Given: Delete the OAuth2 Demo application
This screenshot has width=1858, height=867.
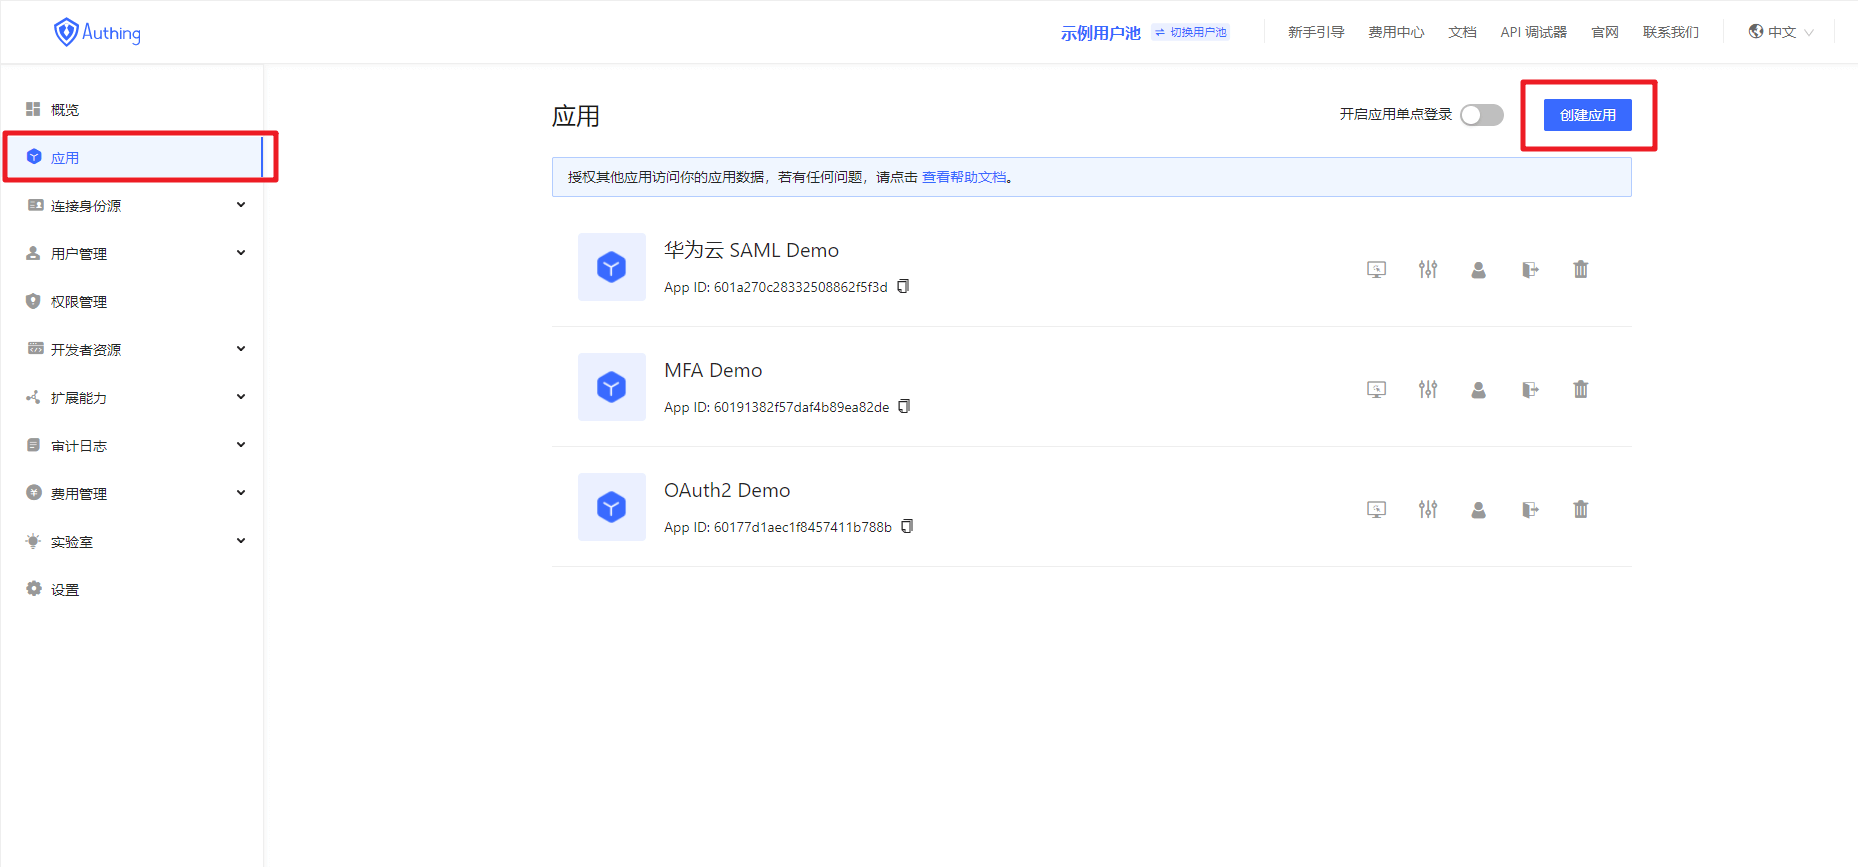Looking at the screenshot, I should tap(1580, 509).
